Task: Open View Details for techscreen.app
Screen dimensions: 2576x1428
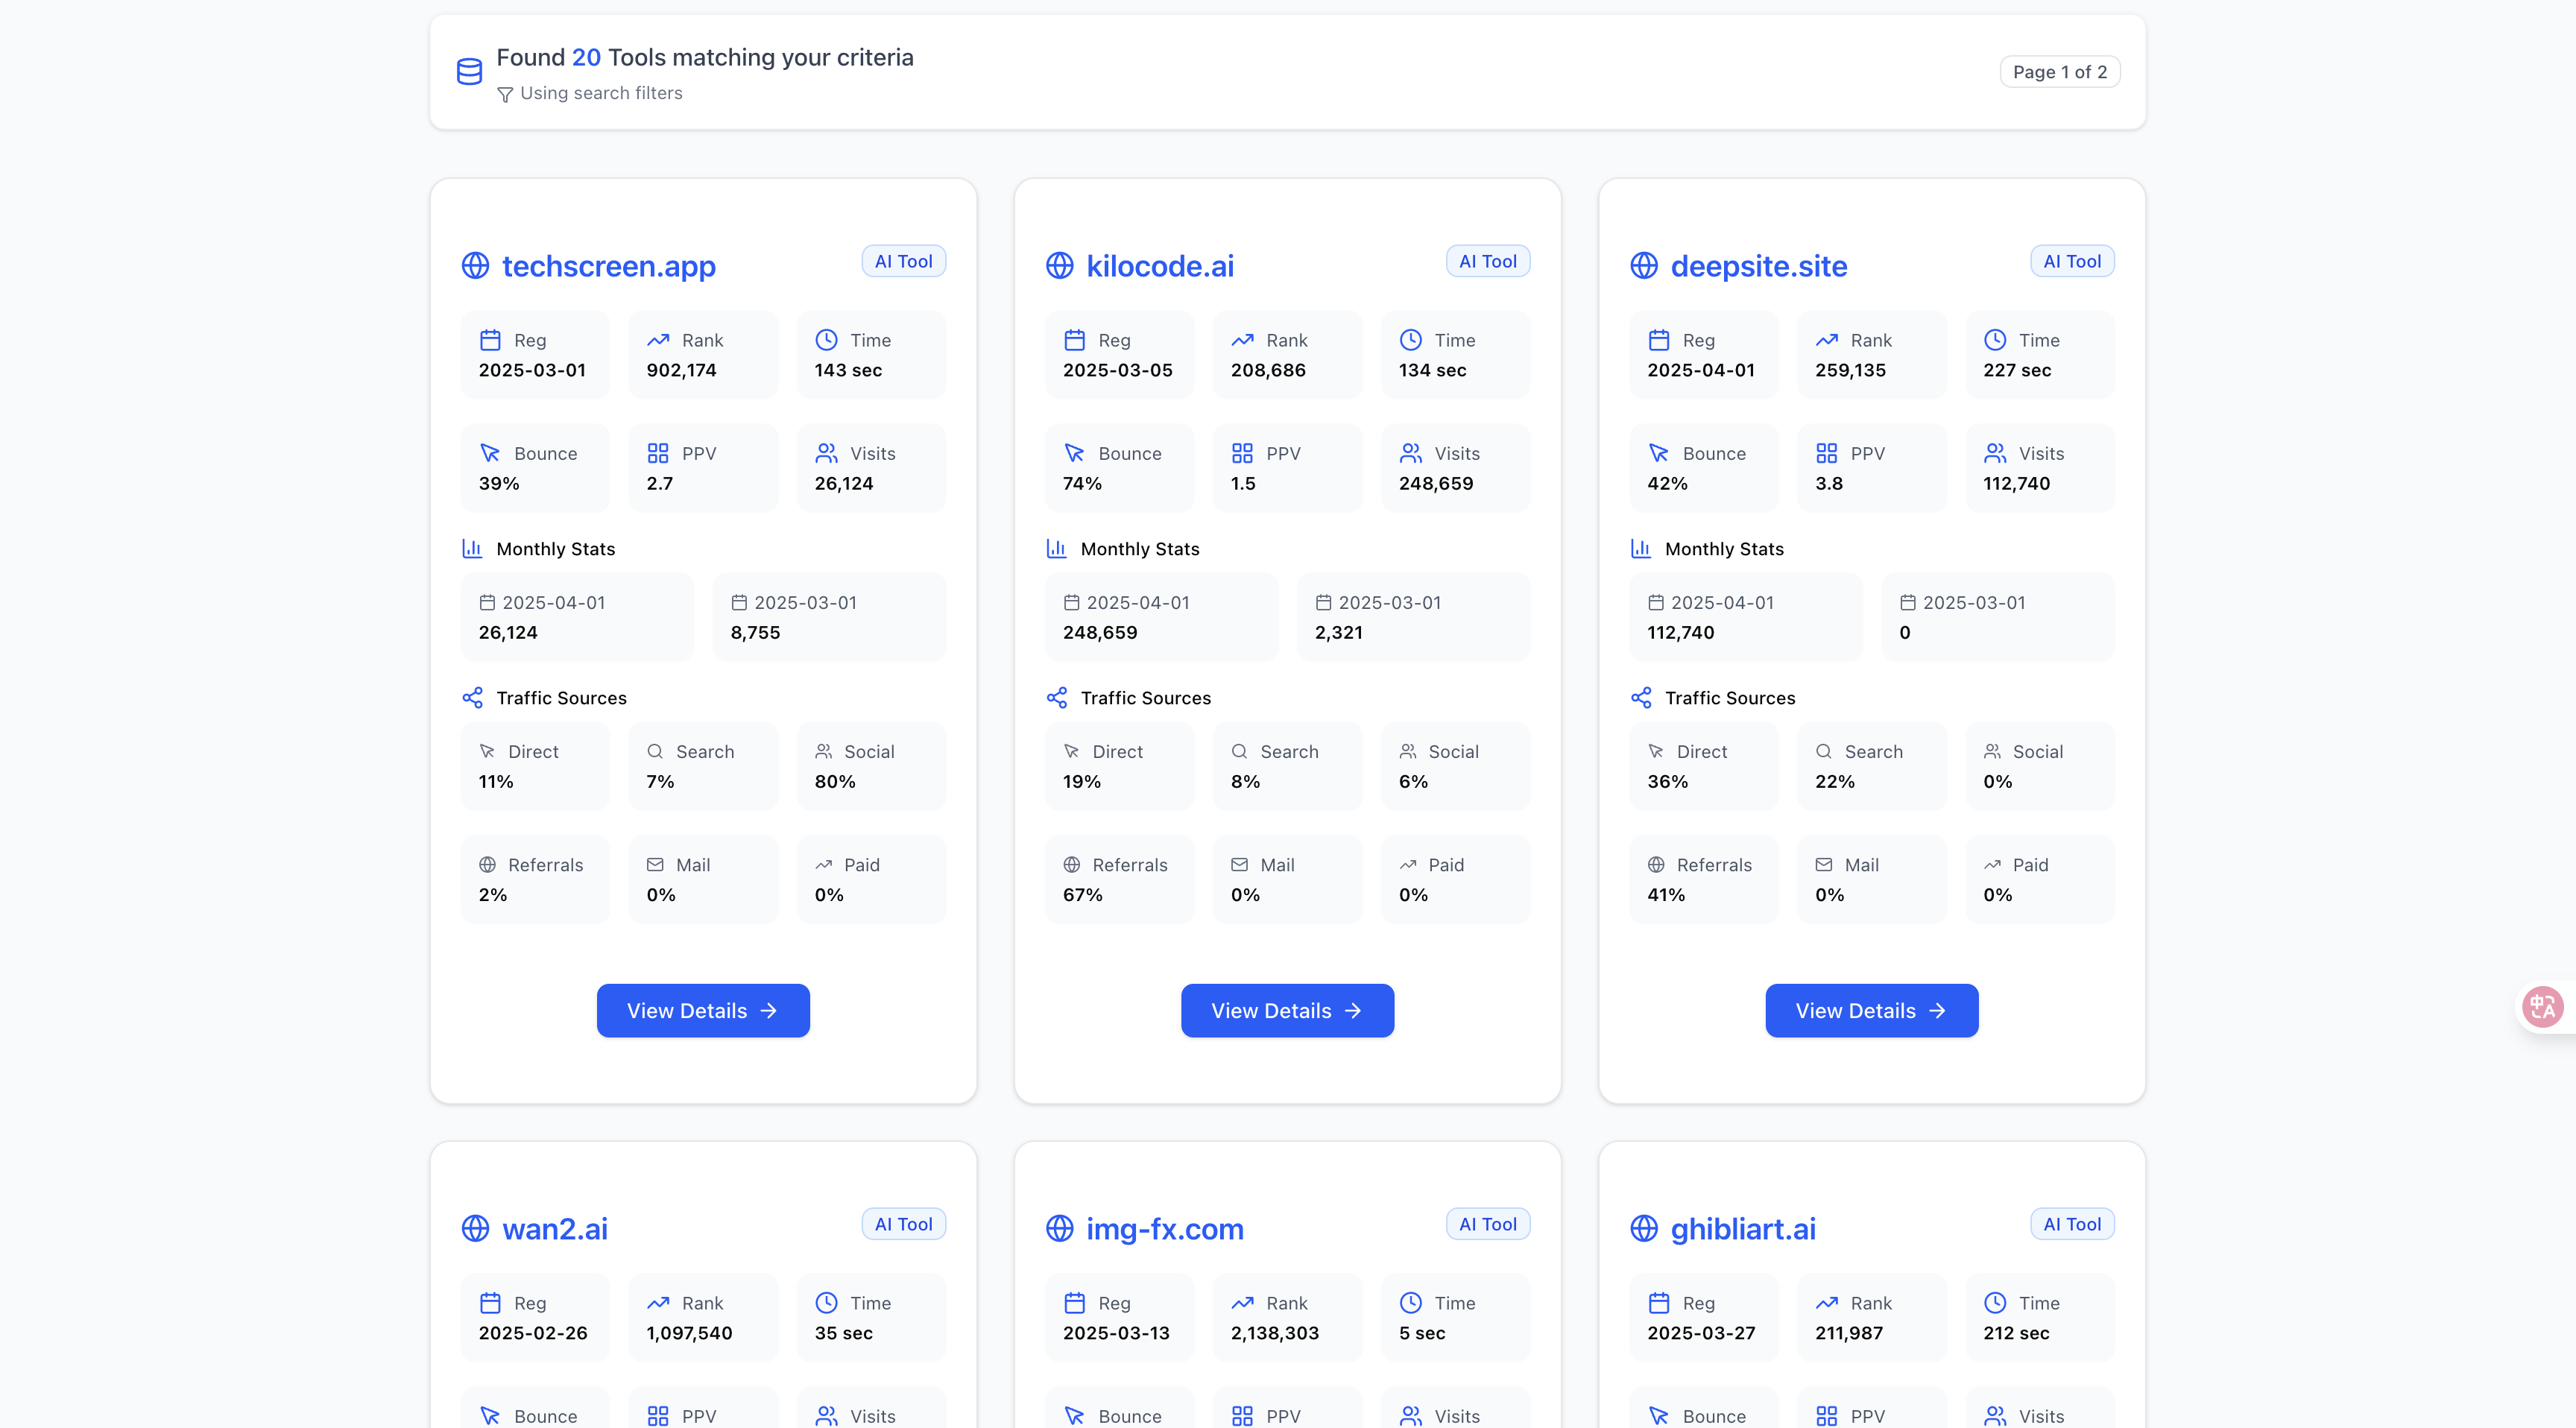Action: 703,1010
